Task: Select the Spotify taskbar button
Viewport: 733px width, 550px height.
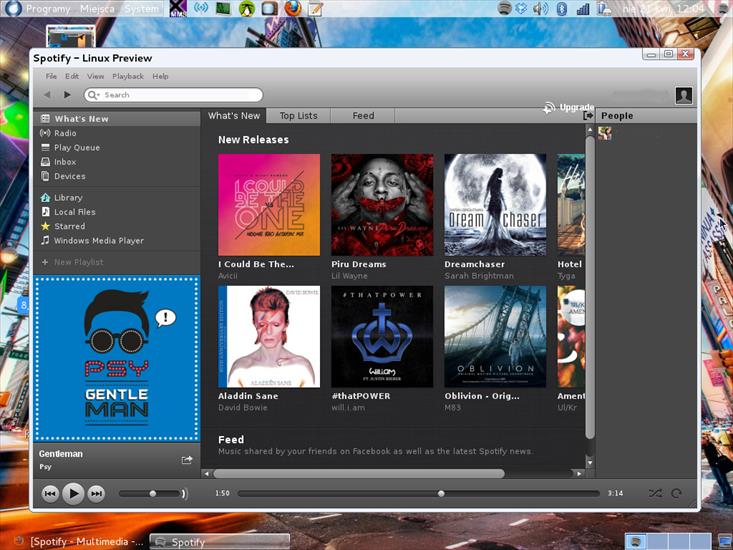Action: click(220, 542)
